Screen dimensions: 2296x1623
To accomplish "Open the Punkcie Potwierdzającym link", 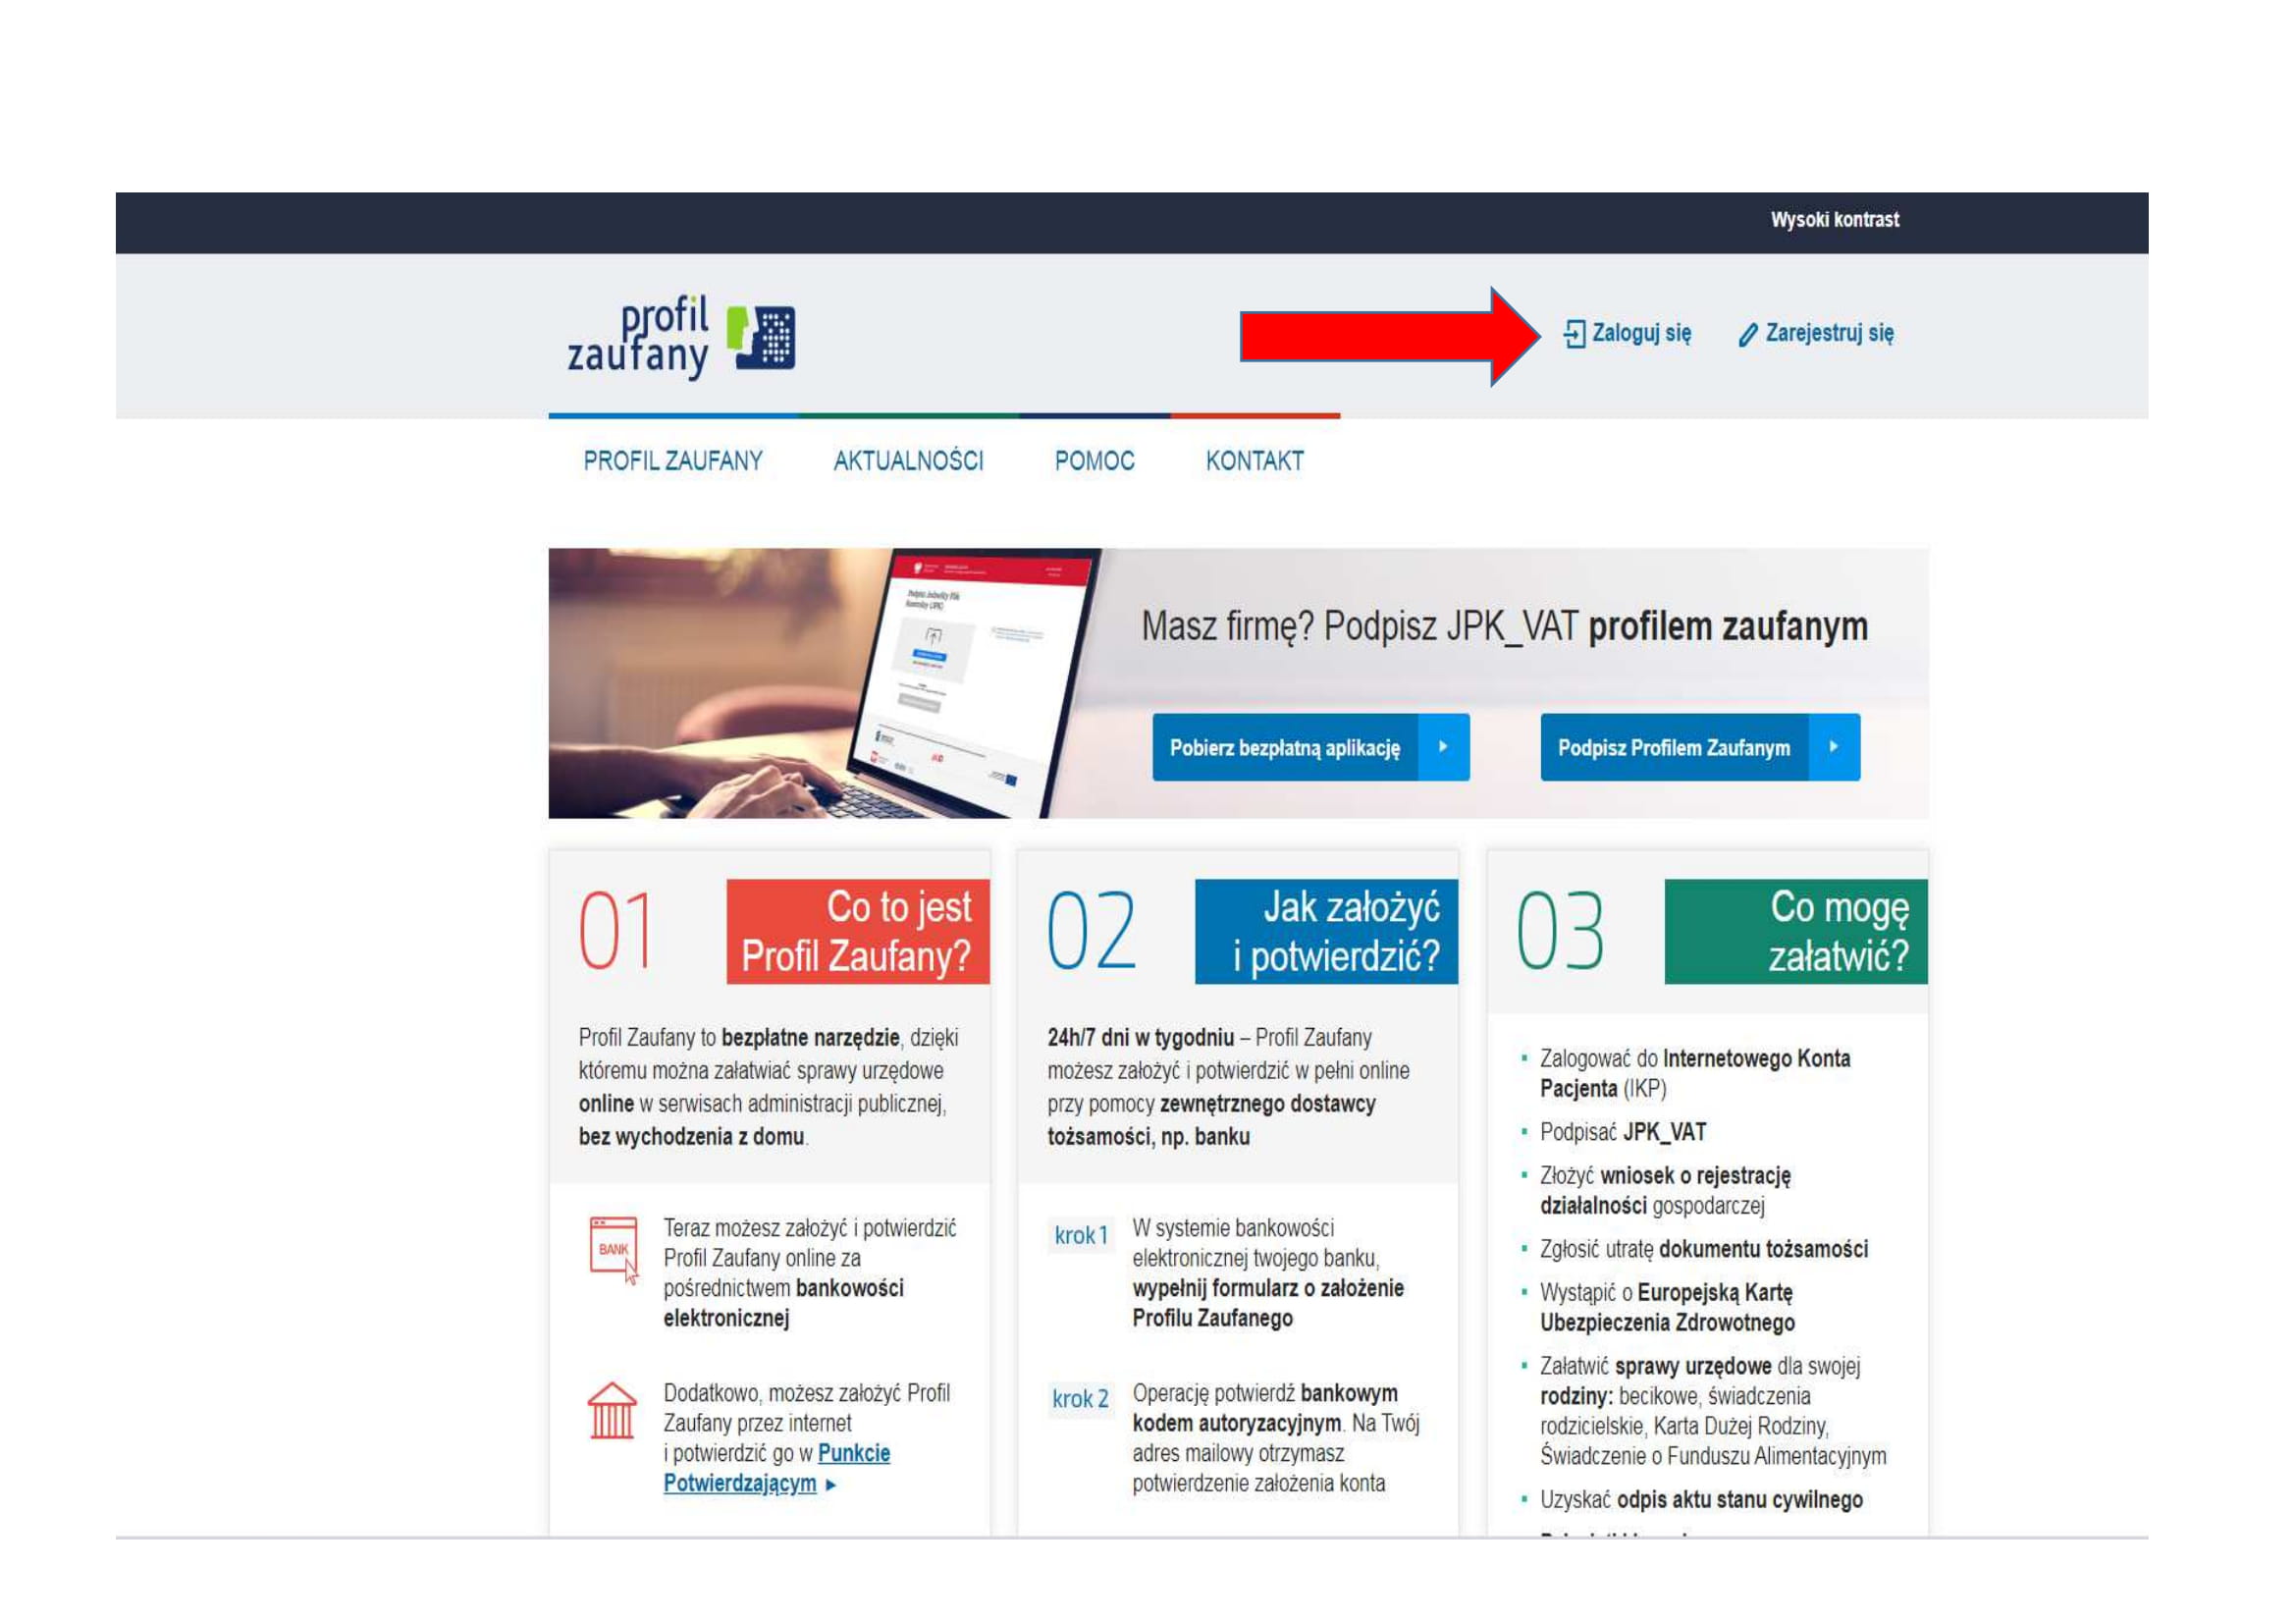I will tap(777, 1469).
